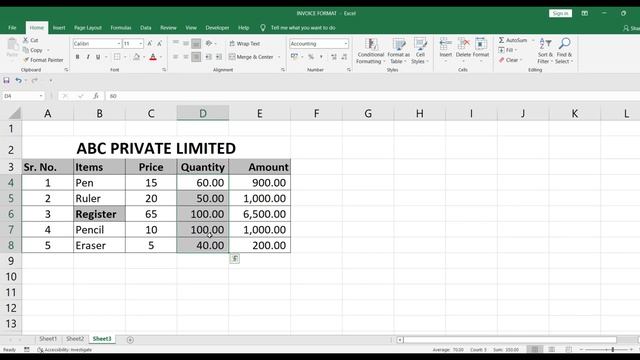Click the AutoSum sigma icon
This screenshot has height=360, width=640.
coord(501,40)
